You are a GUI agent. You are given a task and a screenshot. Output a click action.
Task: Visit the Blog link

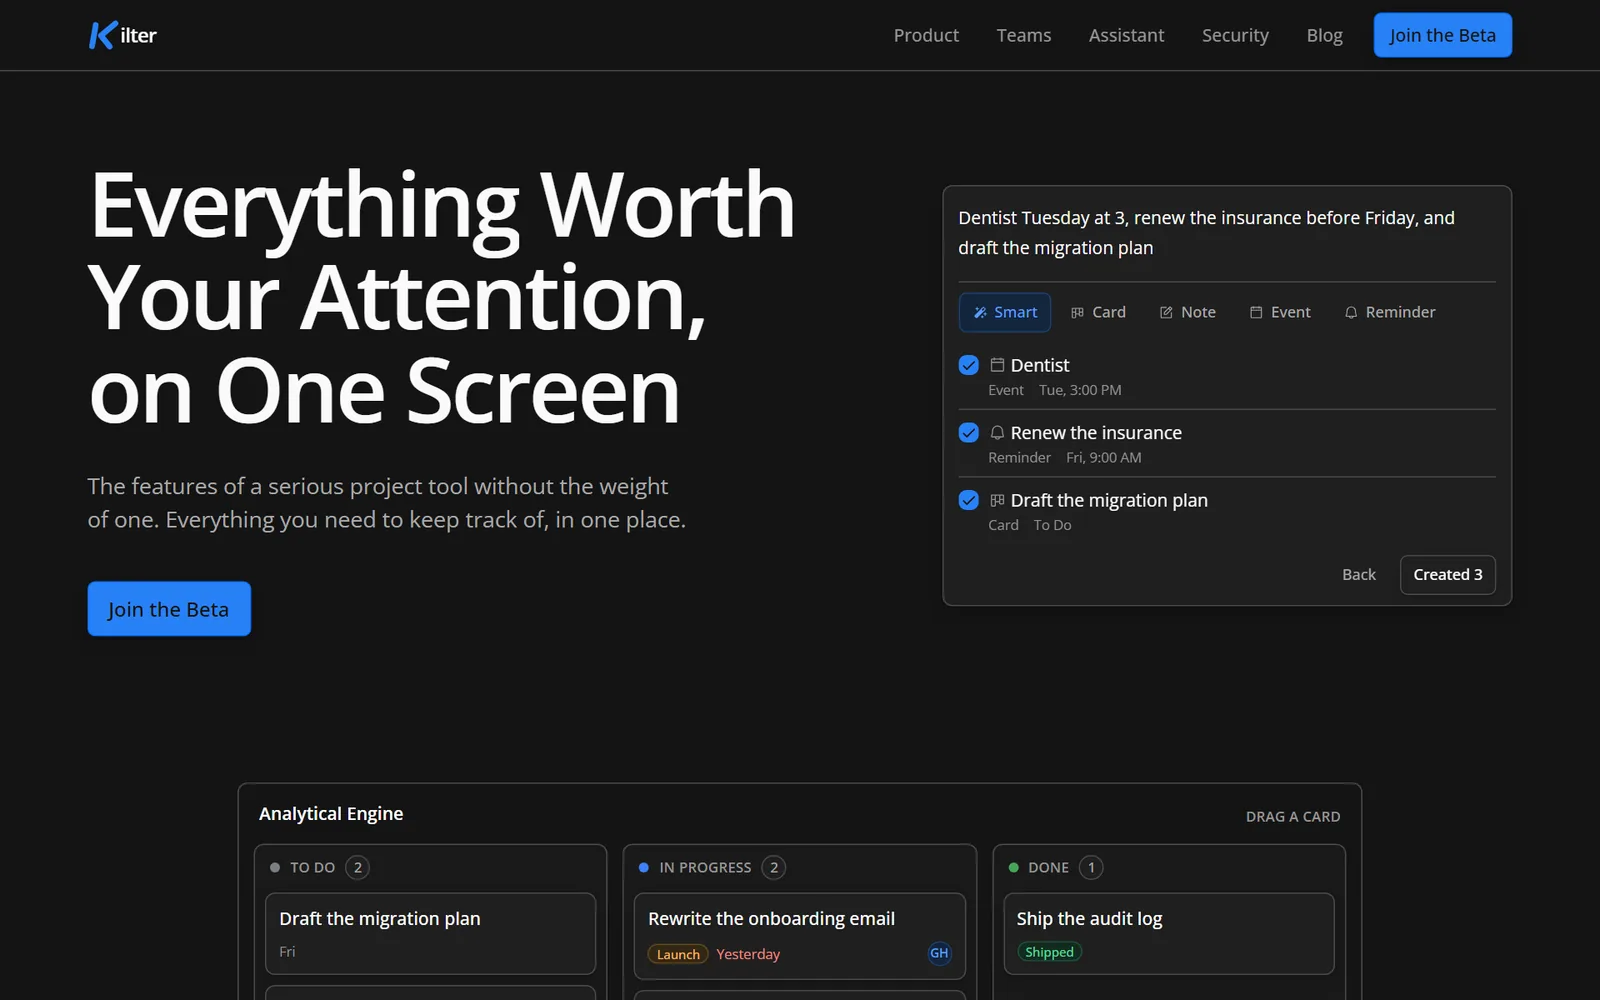point(1324,35)
